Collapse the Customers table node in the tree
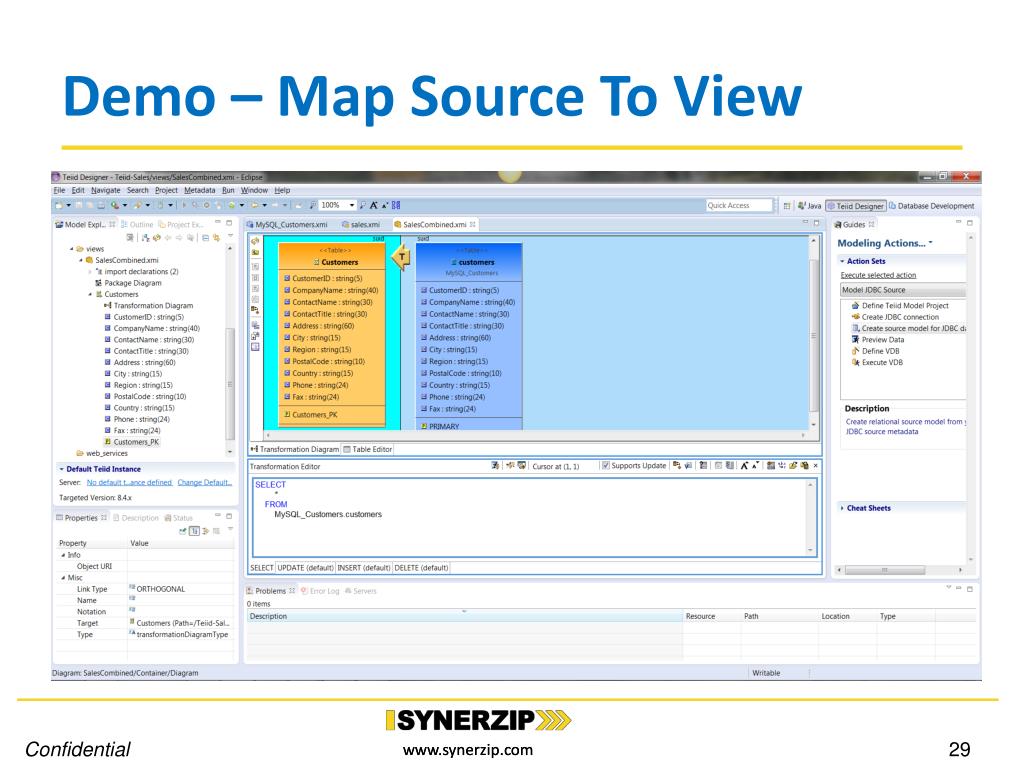This screenshot has height=768, width=1024. click(x=89, y=295)
